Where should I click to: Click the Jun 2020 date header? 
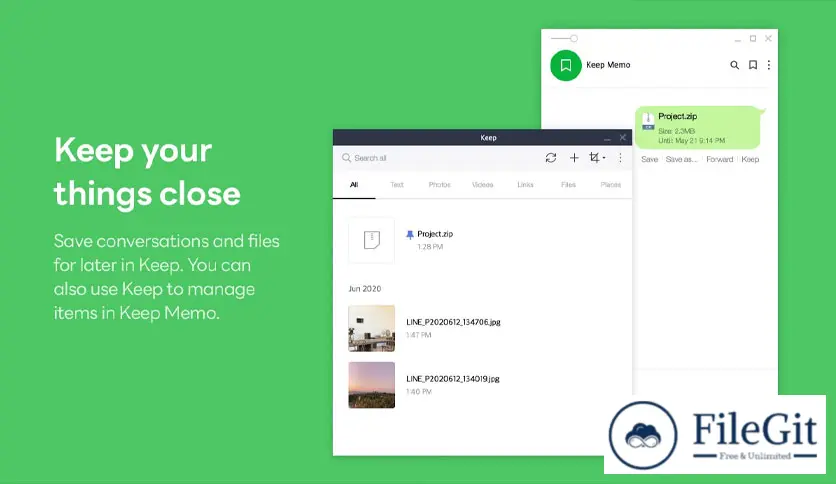(365, 289)
